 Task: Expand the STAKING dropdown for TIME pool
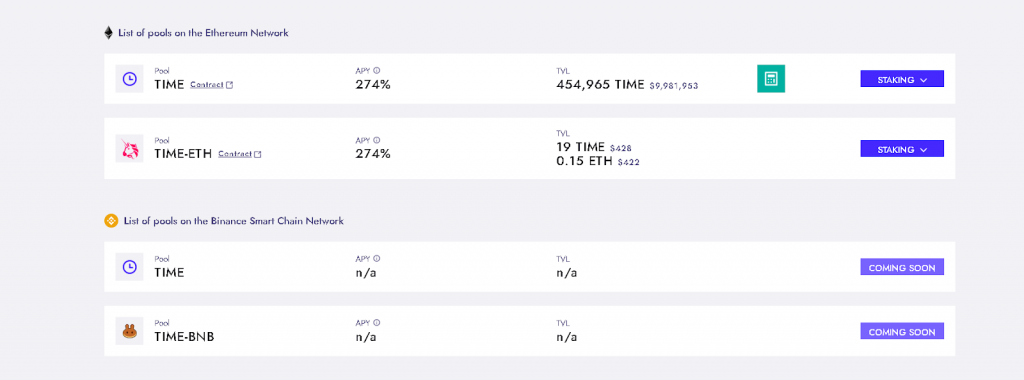tap(902, 79)
